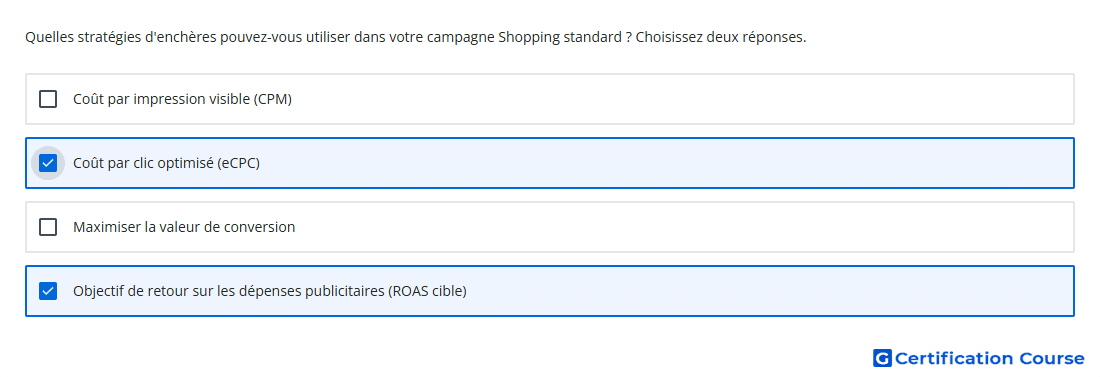
Task: Uncheck the Coût par clic optimisé checkbox
Action: [x=48, y=163]
